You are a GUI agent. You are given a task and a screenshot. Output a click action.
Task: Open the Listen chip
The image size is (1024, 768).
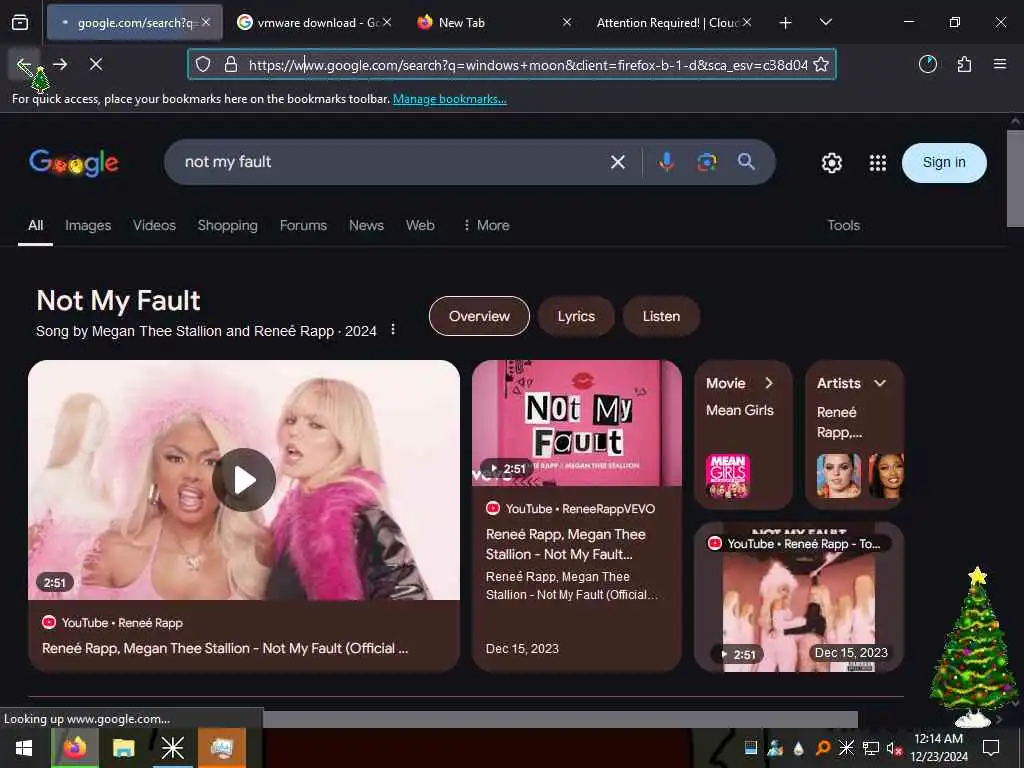coord(661,316)
